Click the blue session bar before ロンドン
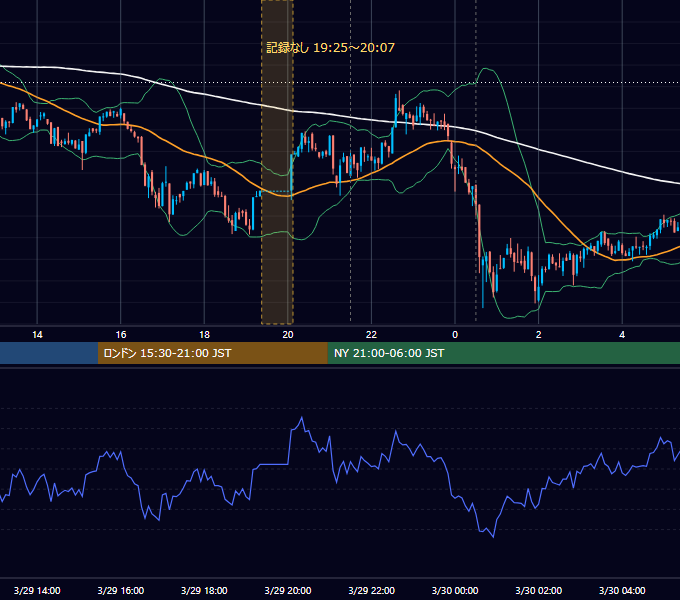 click(49, 353)
